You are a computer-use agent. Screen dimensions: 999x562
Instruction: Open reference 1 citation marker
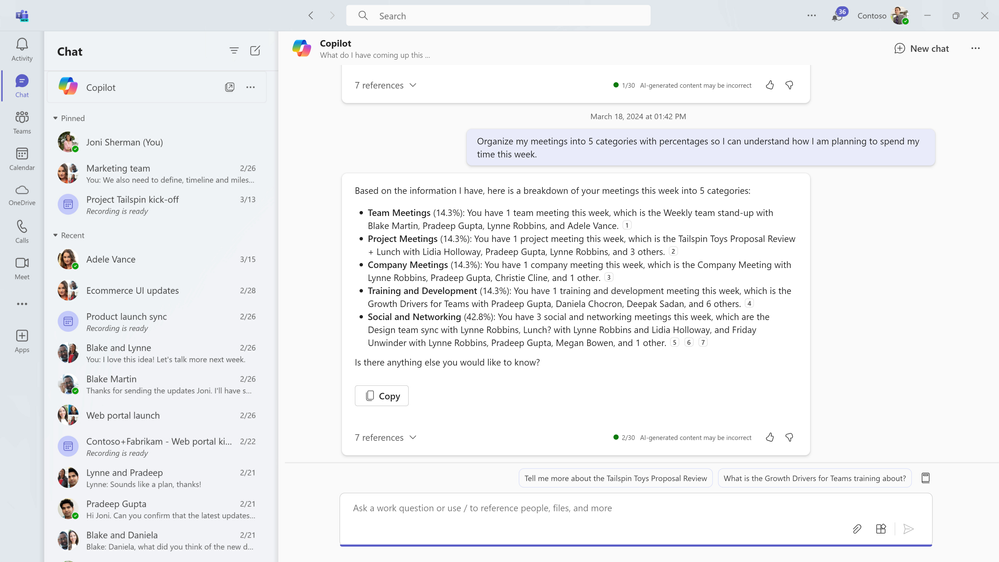tap(627, 226)
